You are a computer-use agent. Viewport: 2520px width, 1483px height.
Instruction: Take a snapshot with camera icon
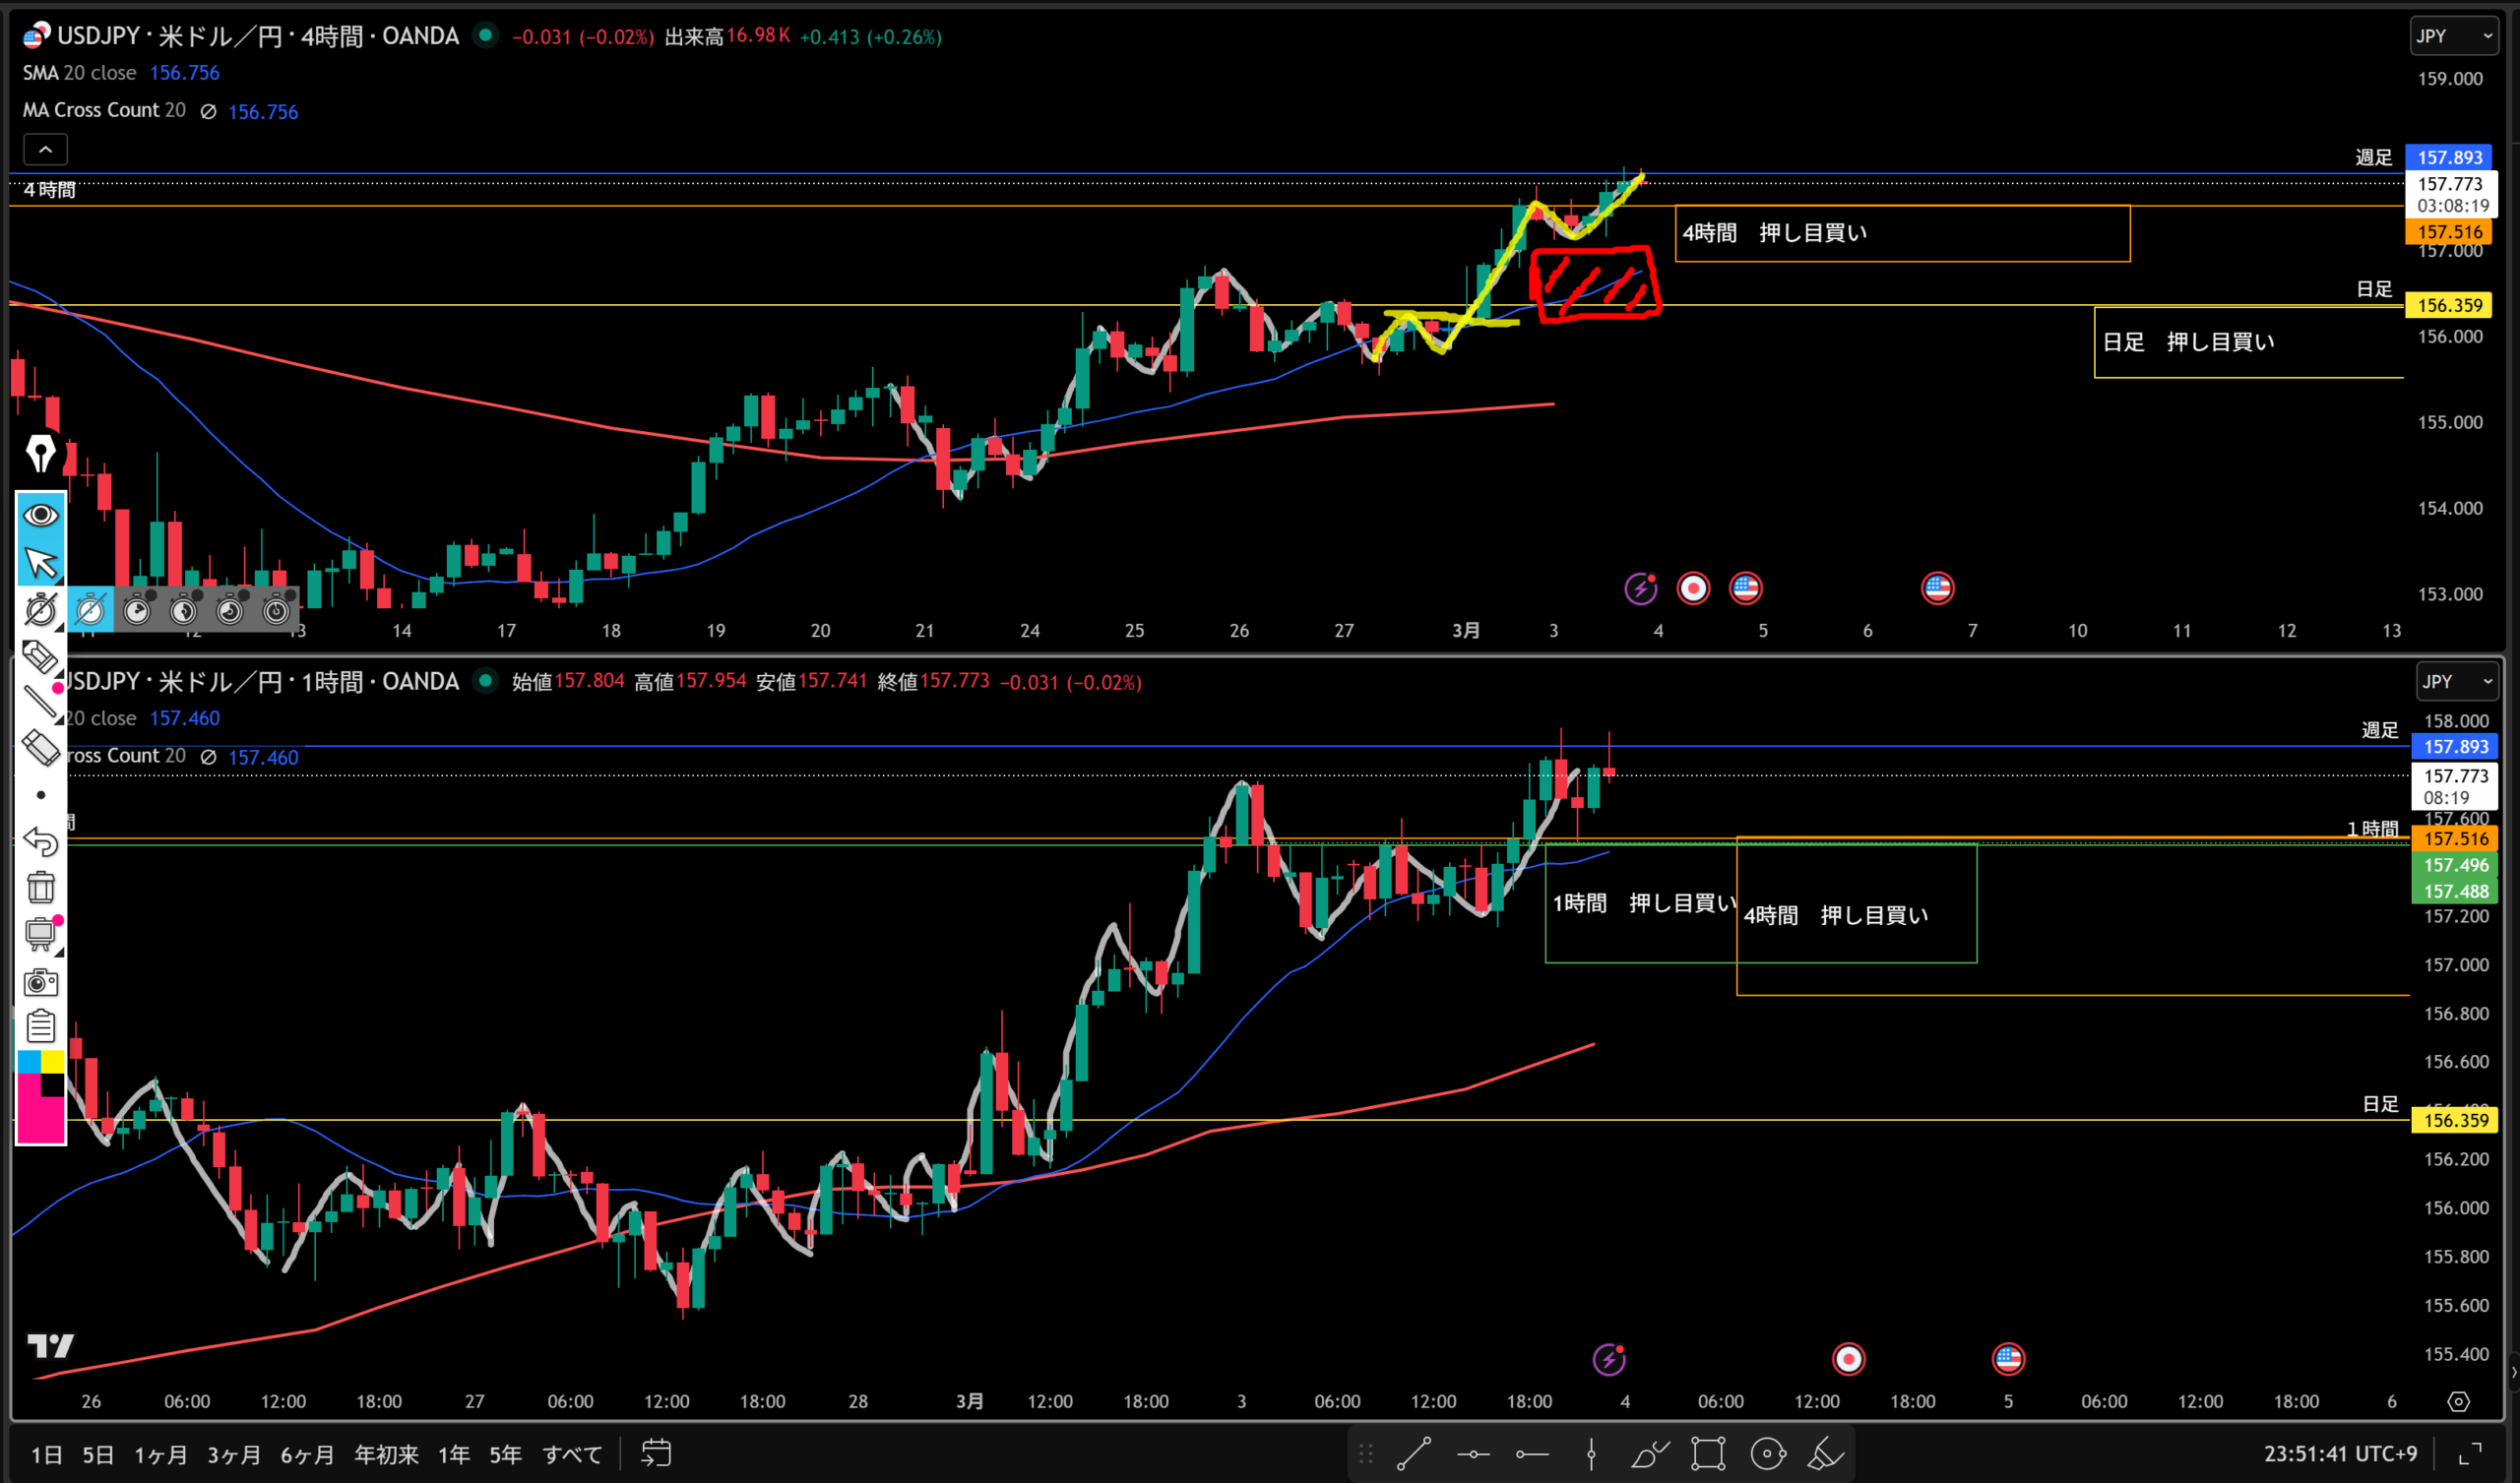pos(40,982)
